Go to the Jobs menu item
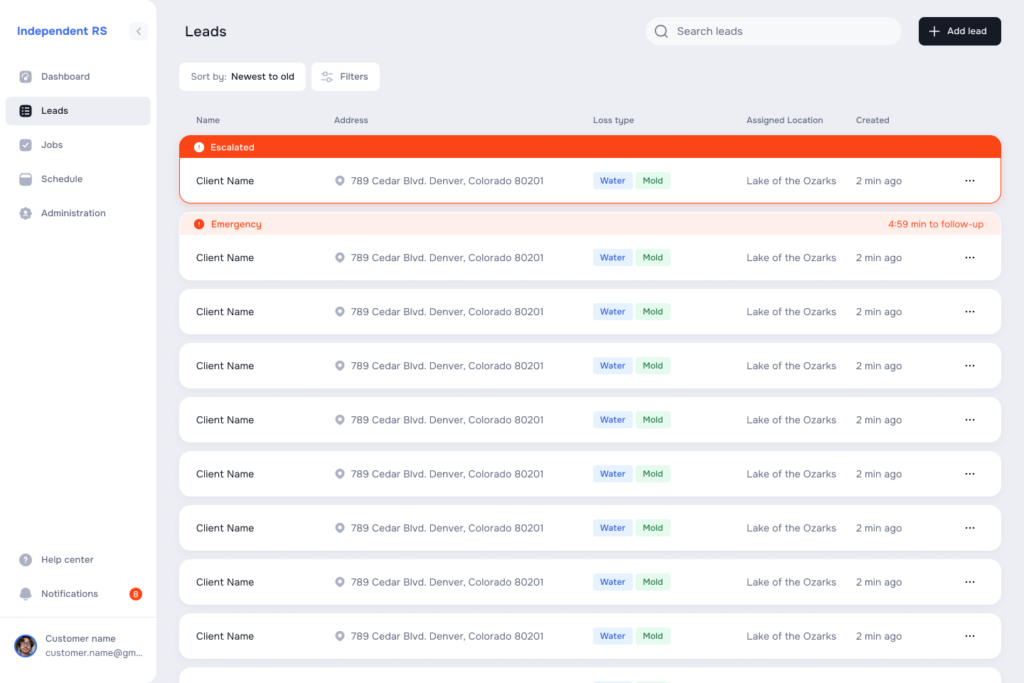Screen dimensions: 1024x683 [x=52, y=145]
